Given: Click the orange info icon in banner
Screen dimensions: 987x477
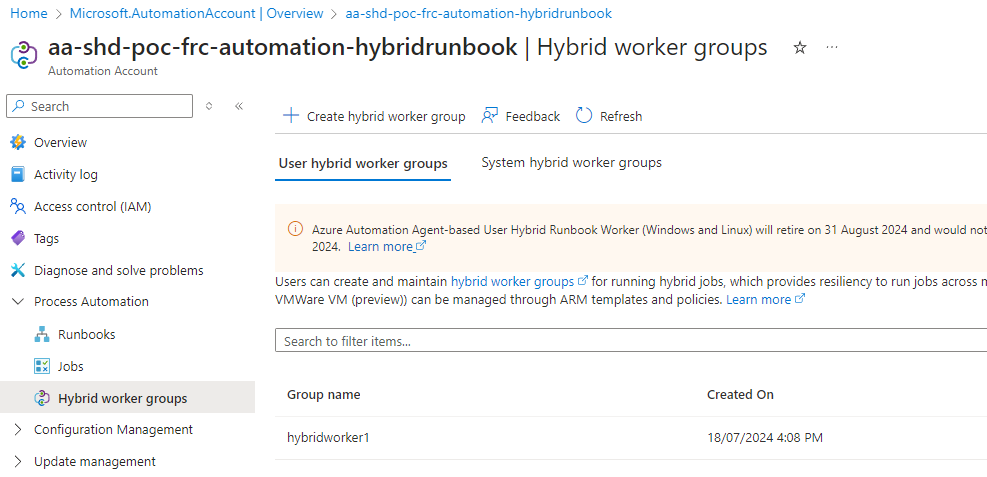Looking at the screenshot, I should [x=295, y=229].
